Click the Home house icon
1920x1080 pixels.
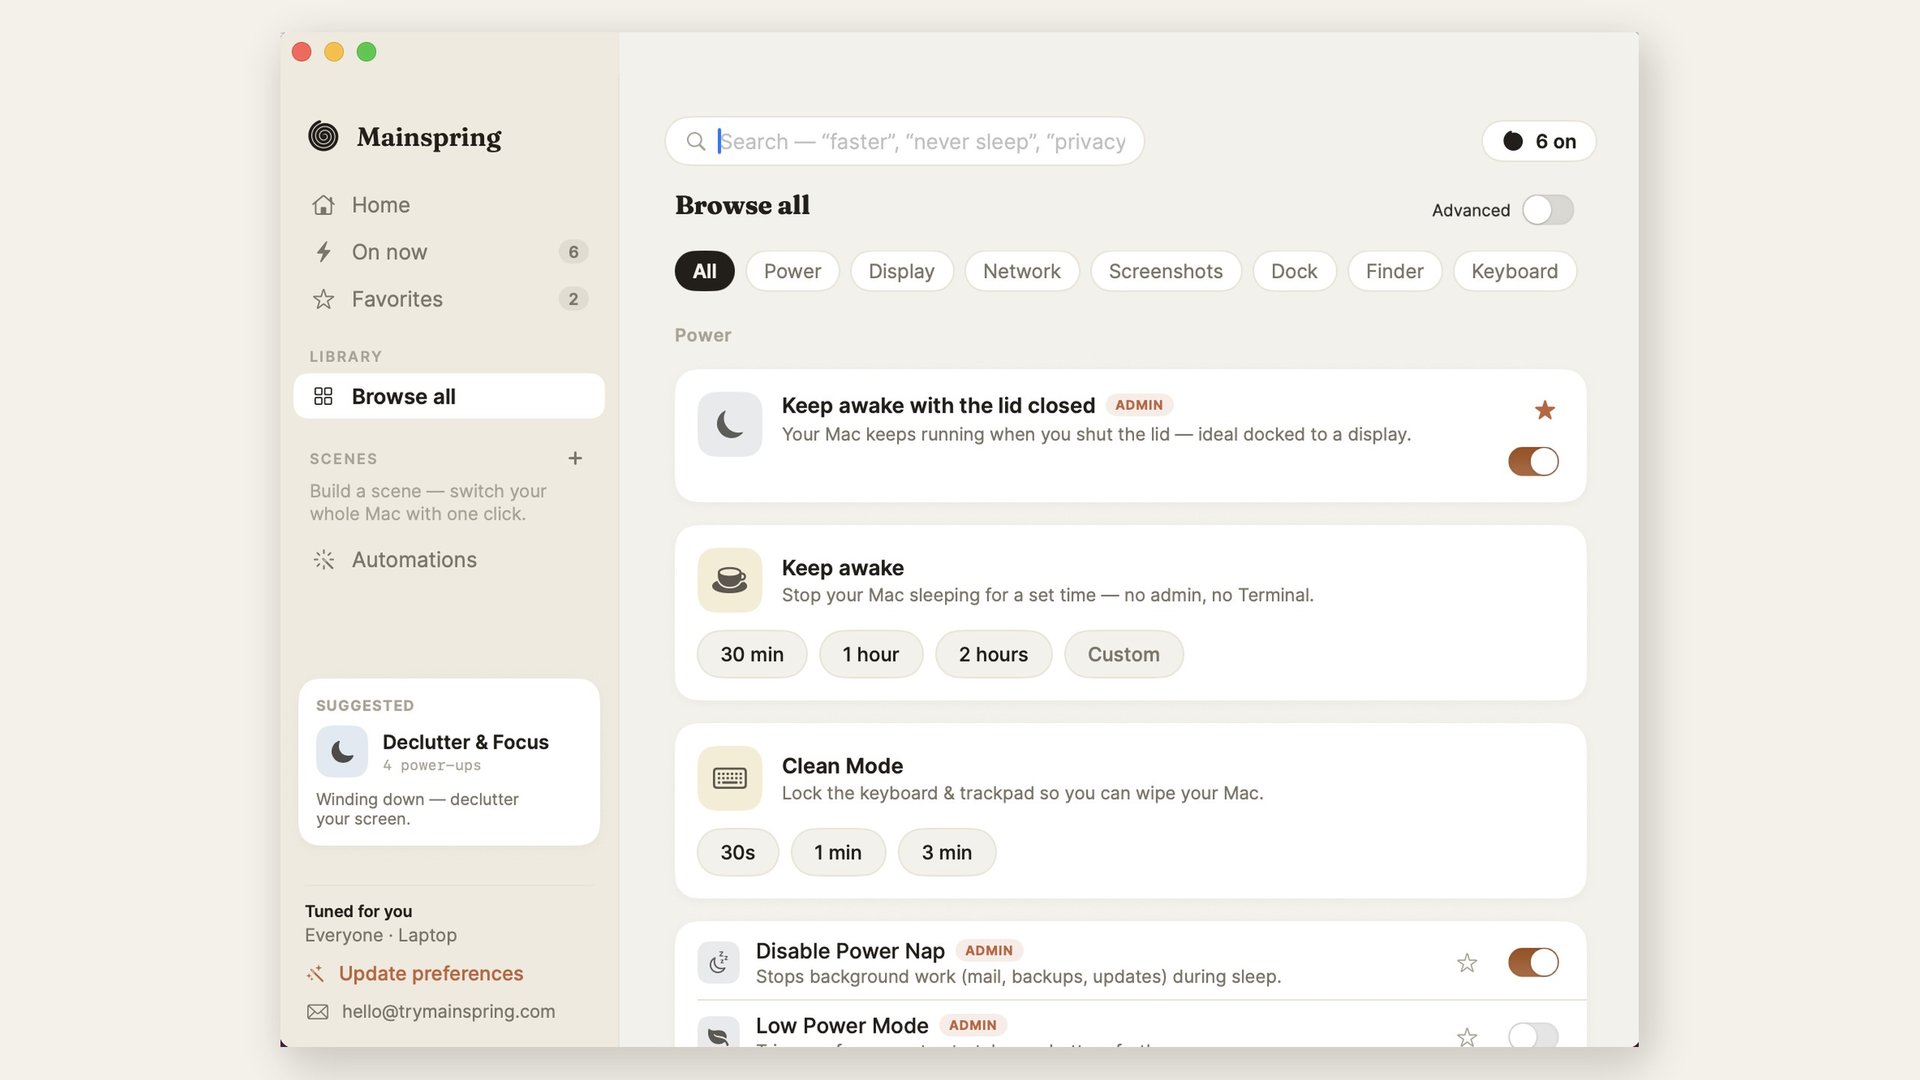[x=323, y=205]
